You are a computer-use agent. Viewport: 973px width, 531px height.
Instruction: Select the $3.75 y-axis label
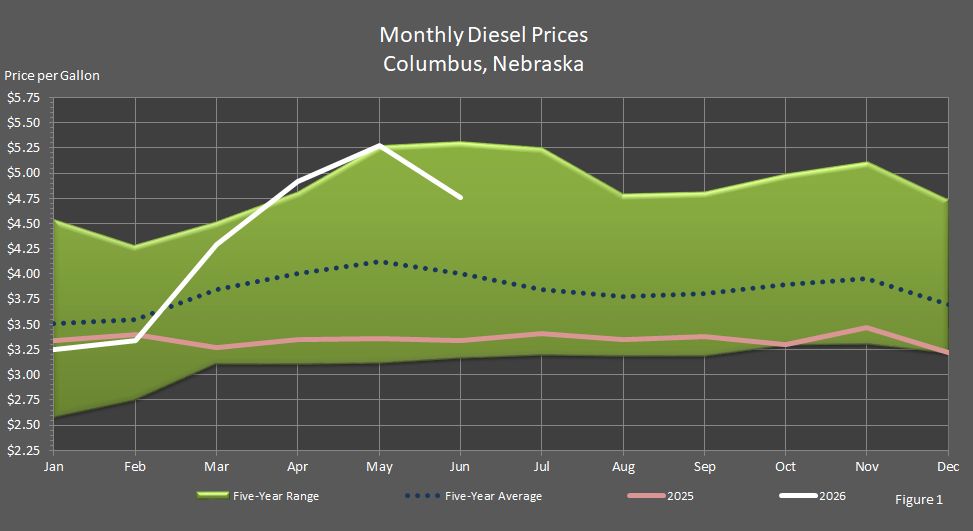(x=24, y=299)
